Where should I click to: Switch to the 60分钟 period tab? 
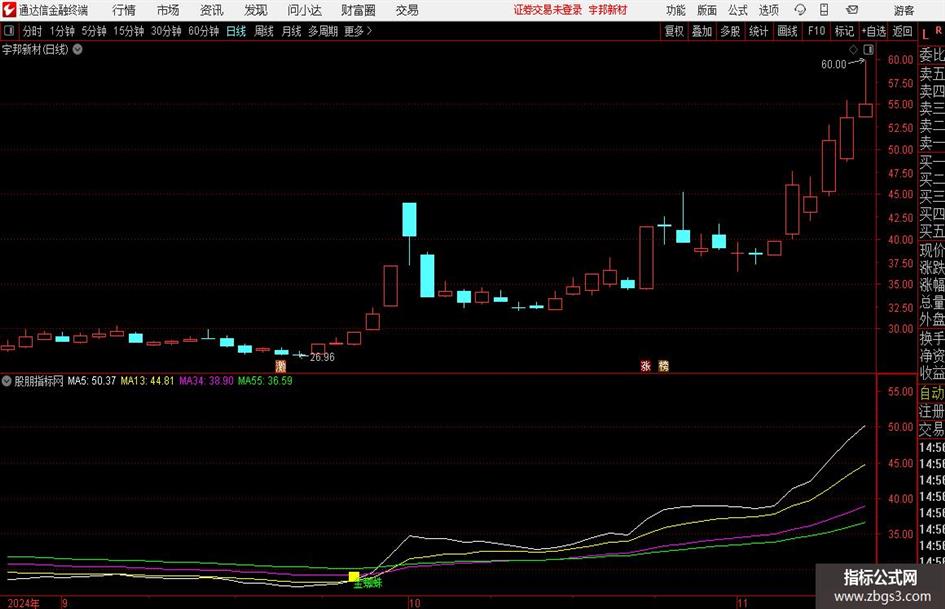204,31
